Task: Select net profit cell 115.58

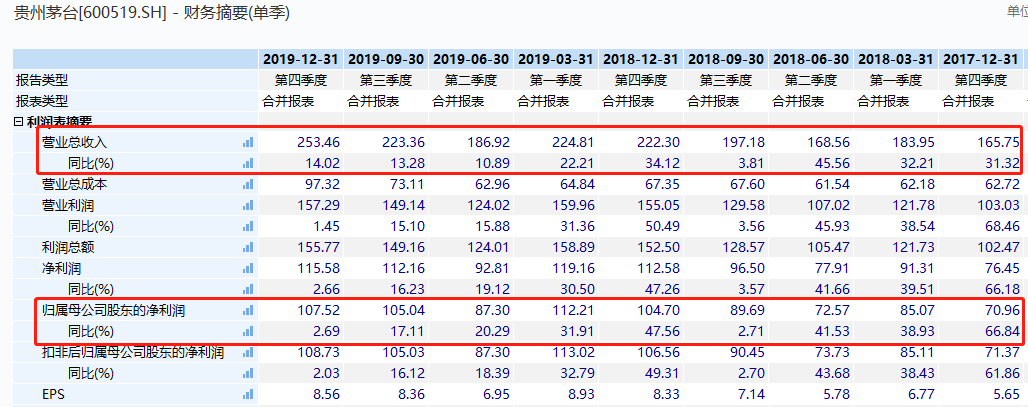Action: tap(319, 268)
